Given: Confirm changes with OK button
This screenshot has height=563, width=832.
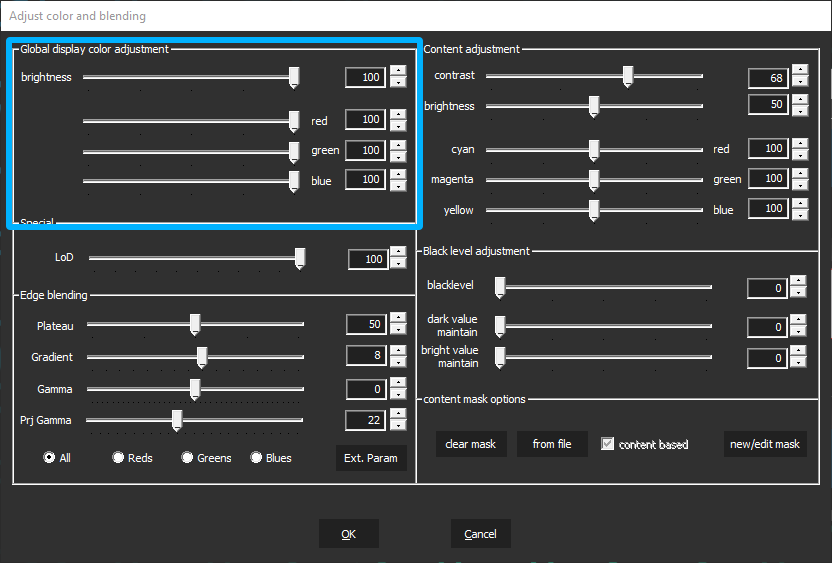Looking at the screenshot, I should click(348, 534).
